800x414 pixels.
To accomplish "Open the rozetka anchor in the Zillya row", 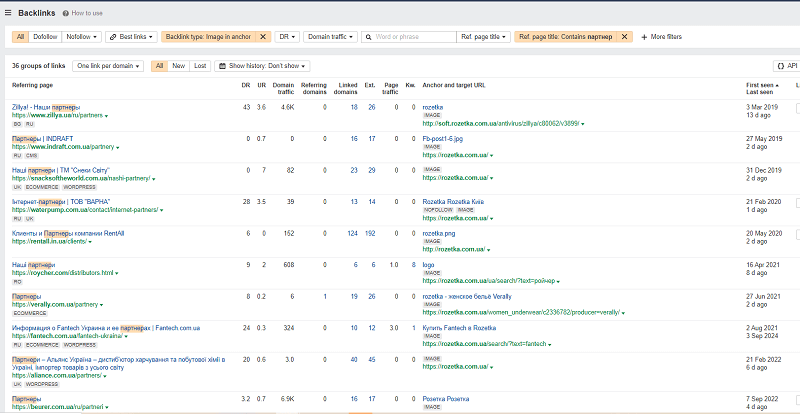I will coord(433,107).
